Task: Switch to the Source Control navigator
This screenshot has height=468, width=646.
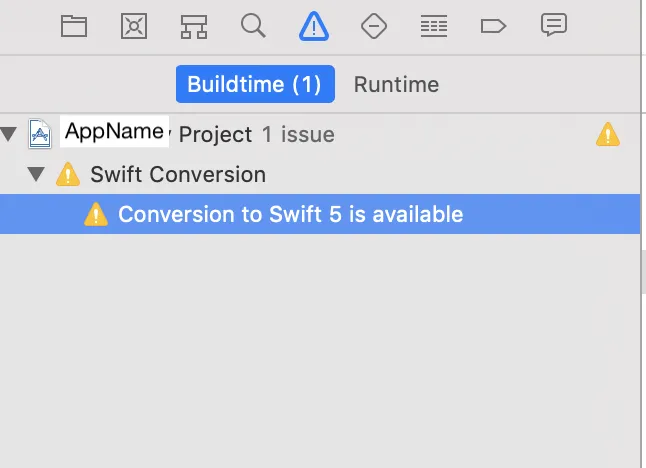Action: (134, 26)
